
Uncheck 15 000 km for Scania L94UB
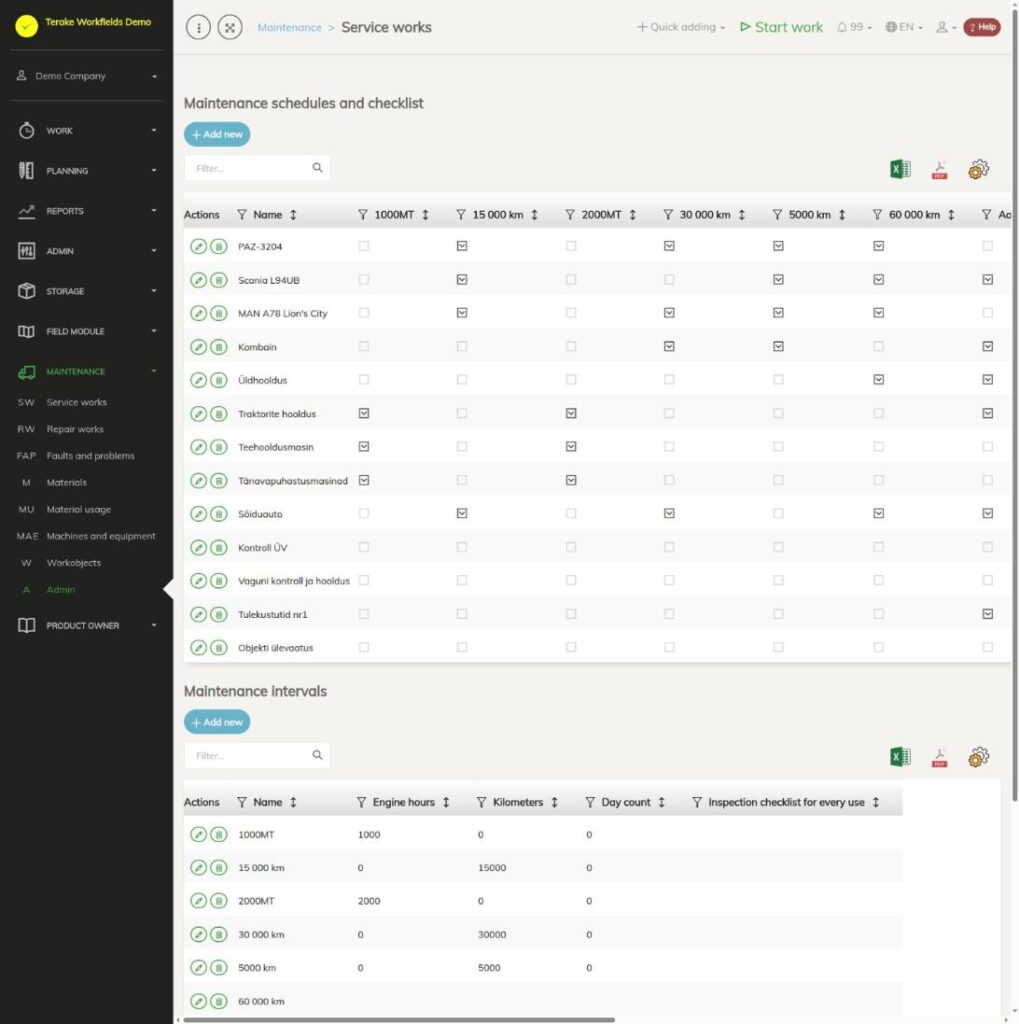point(462,280)
